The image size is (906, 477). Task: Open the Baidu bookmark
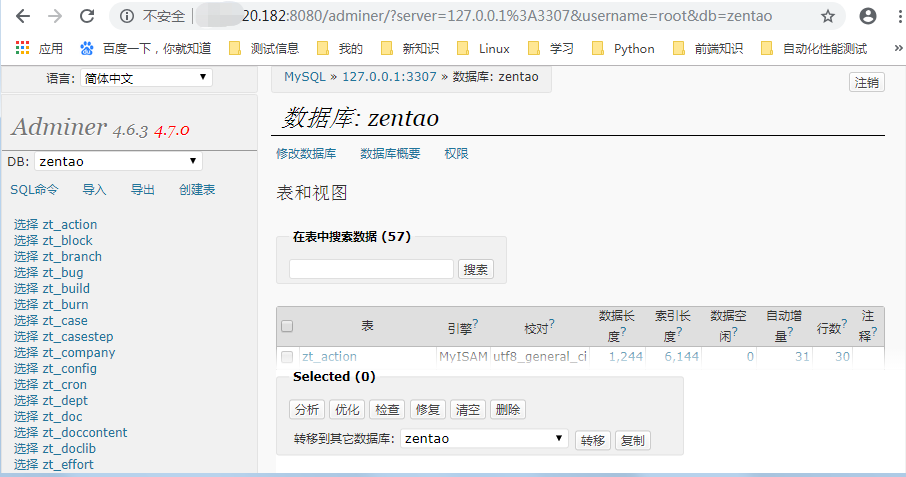tap(146, 49)
